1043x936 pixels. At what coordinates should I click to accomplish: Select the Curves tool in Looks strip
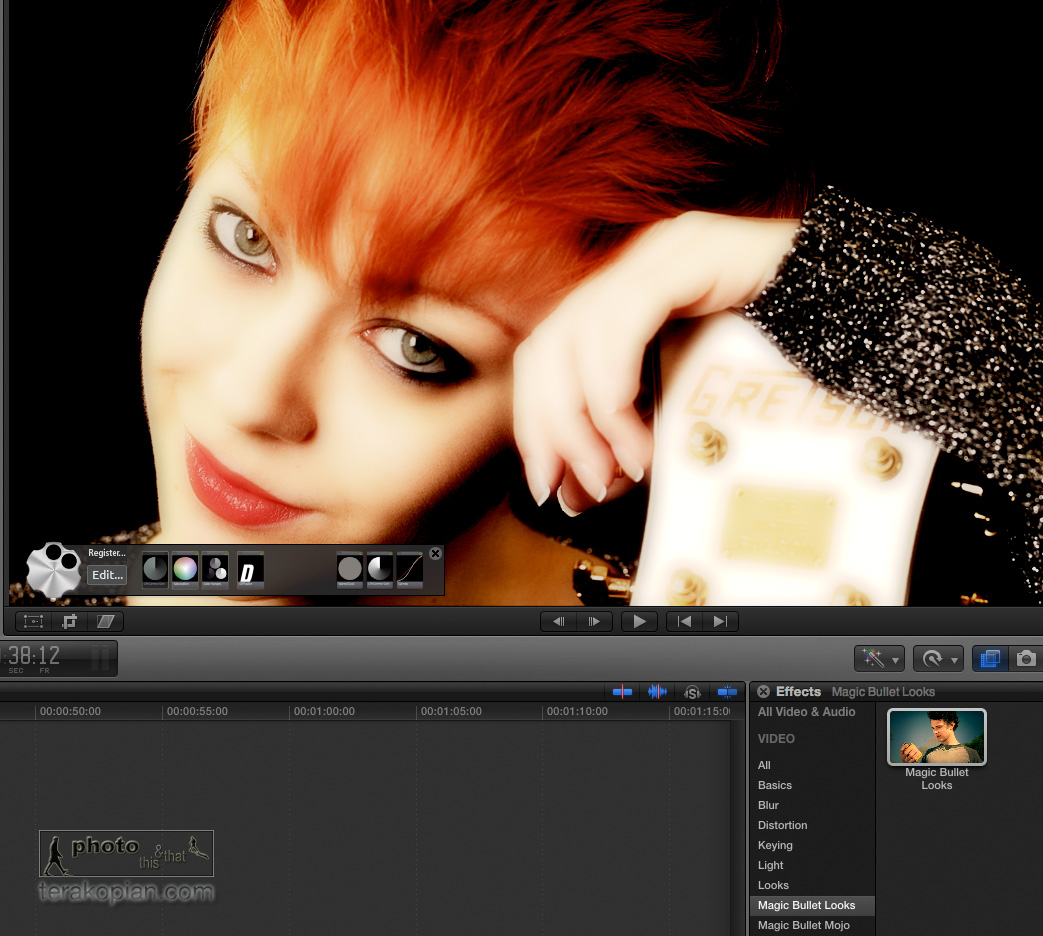410,570
